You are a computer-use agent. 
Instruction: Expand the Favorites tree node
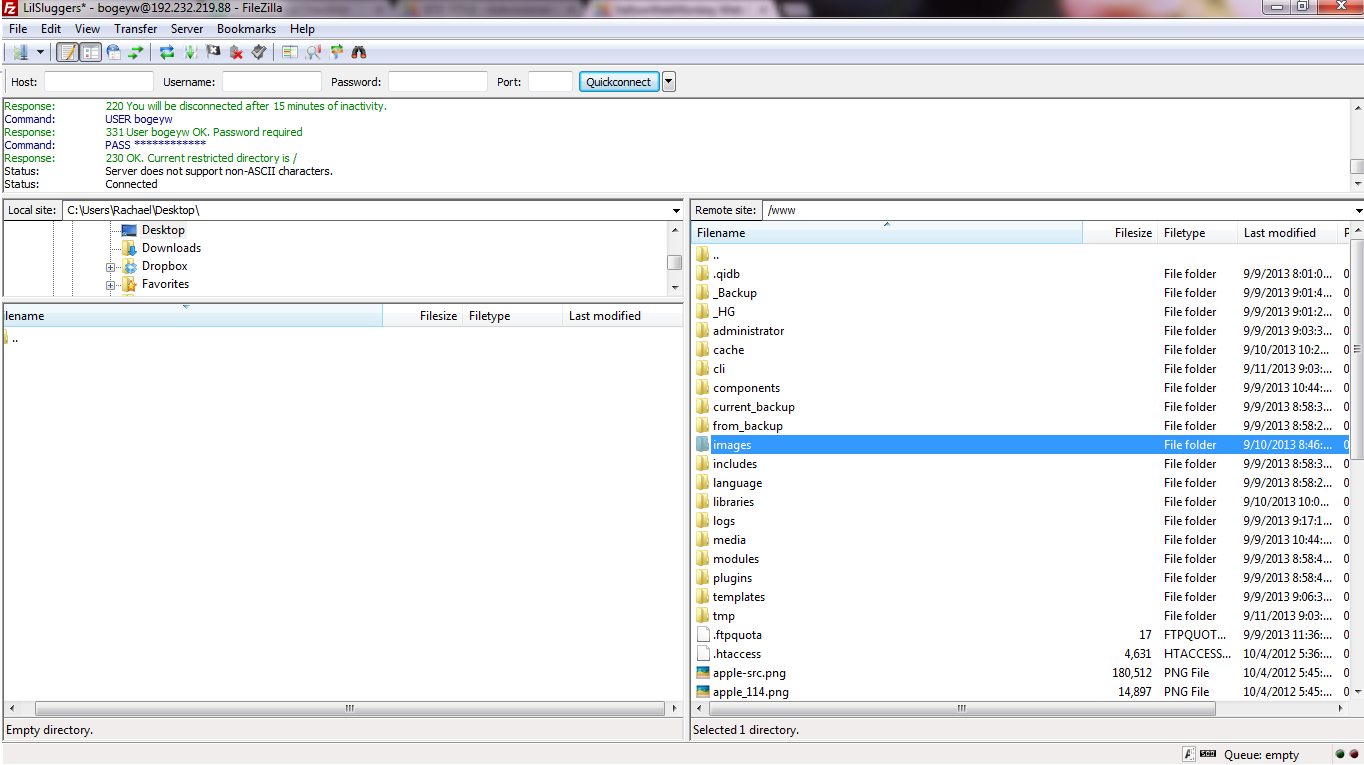[111, 285]
